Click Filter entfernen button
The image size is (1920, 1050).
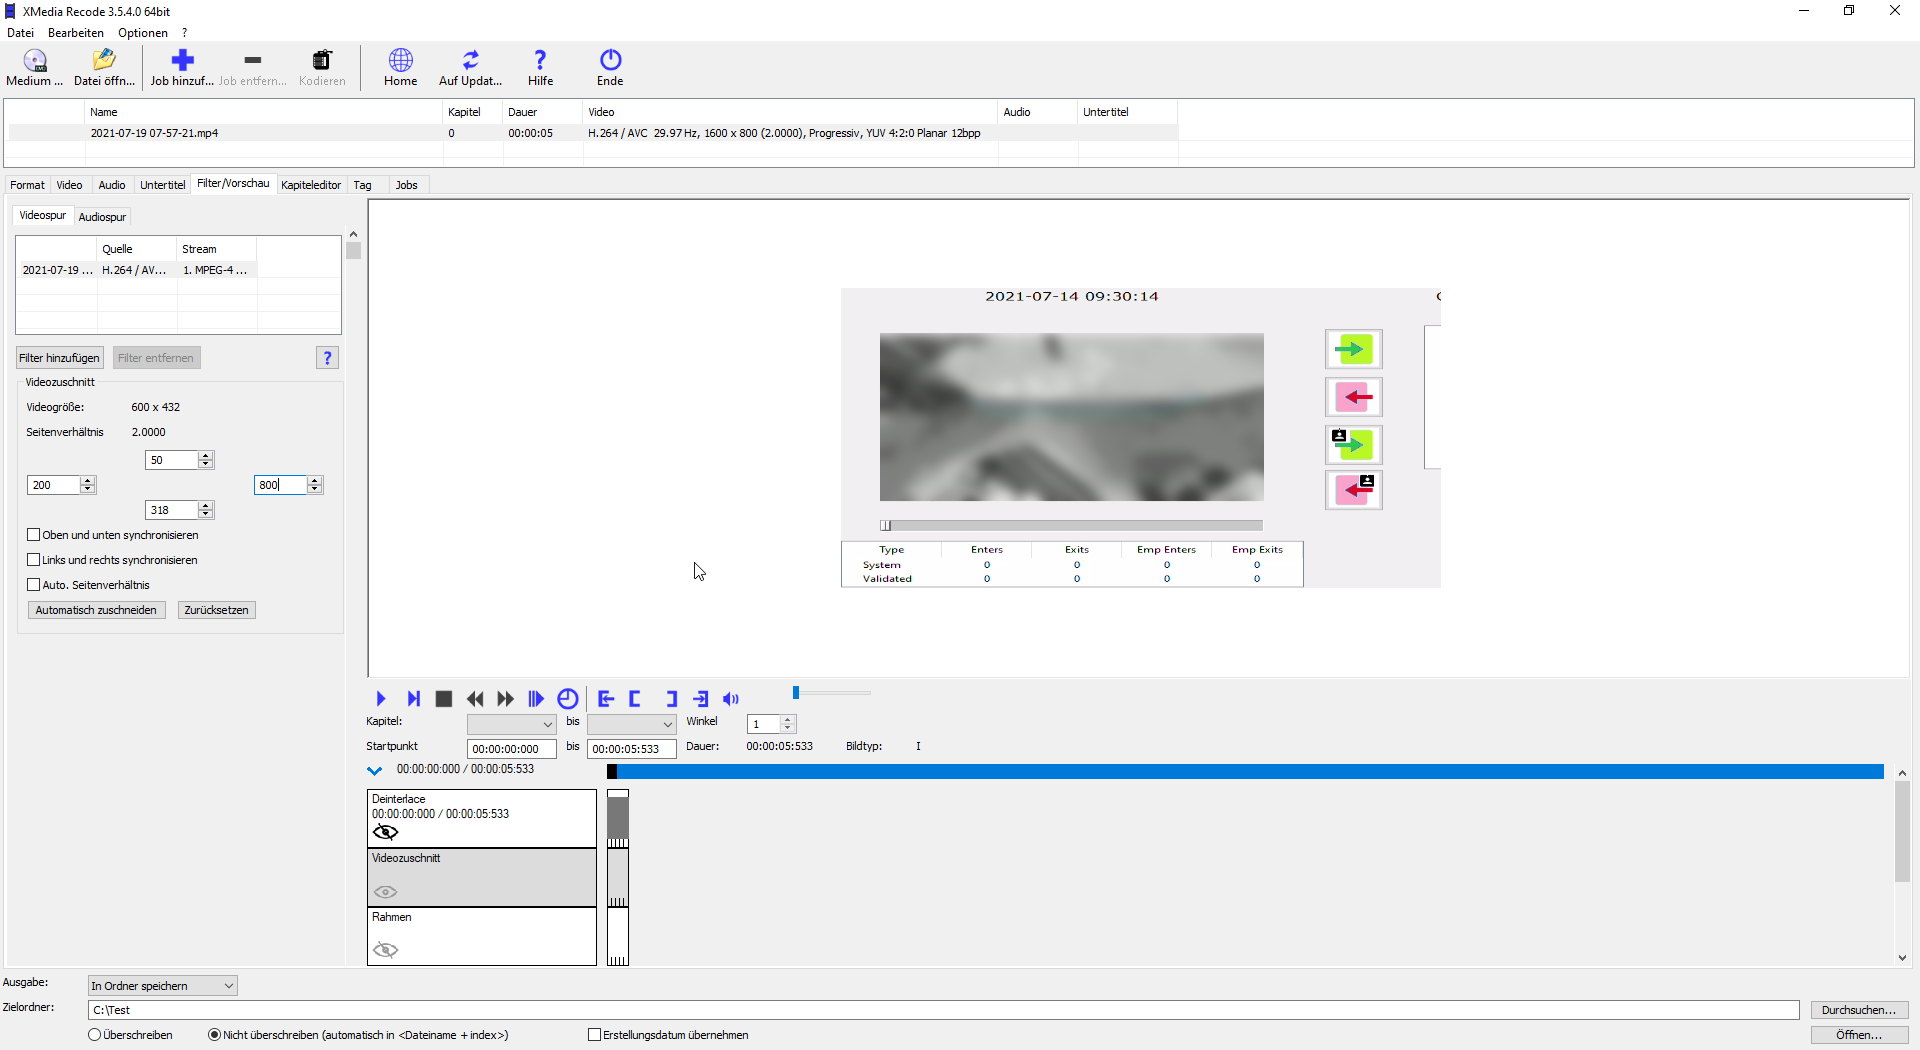point(156,358)
